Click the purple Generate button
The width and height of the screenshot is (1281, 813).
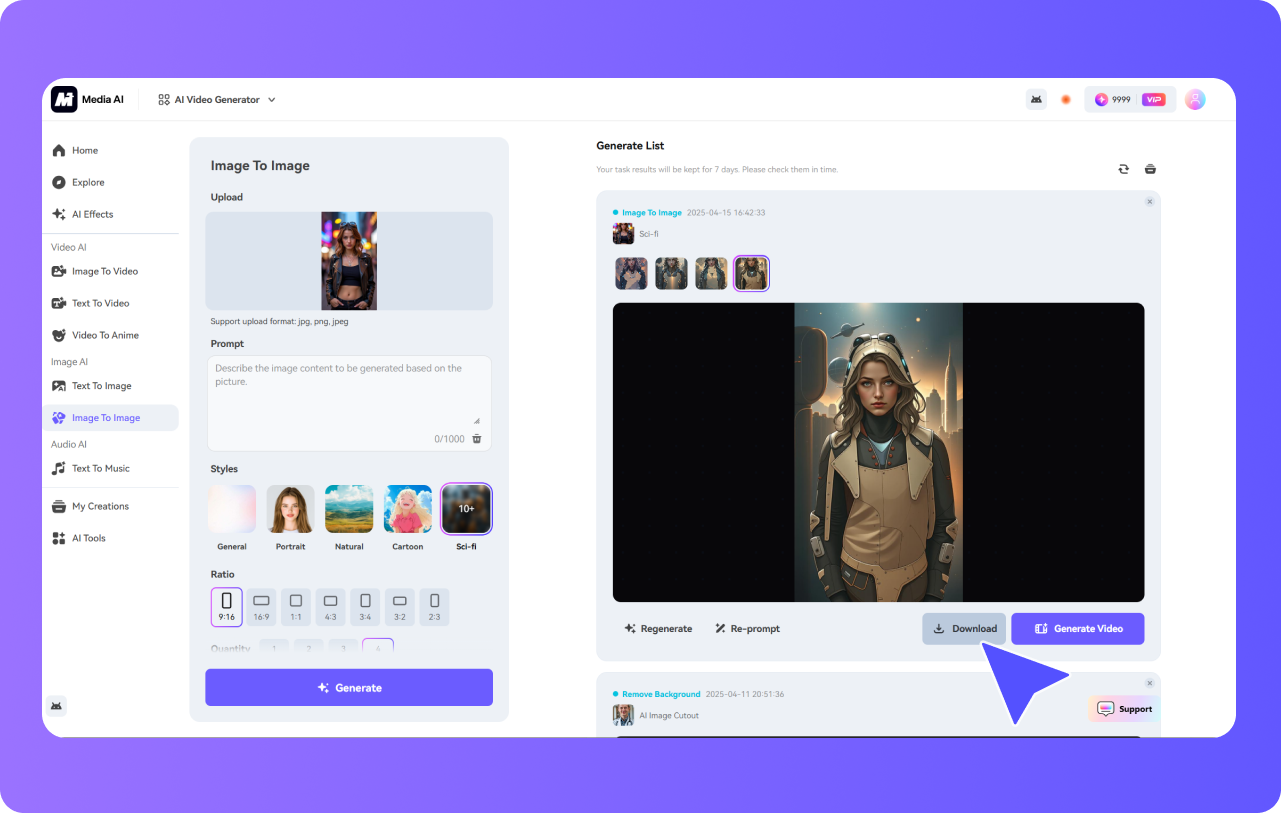[x=349, y=688]
